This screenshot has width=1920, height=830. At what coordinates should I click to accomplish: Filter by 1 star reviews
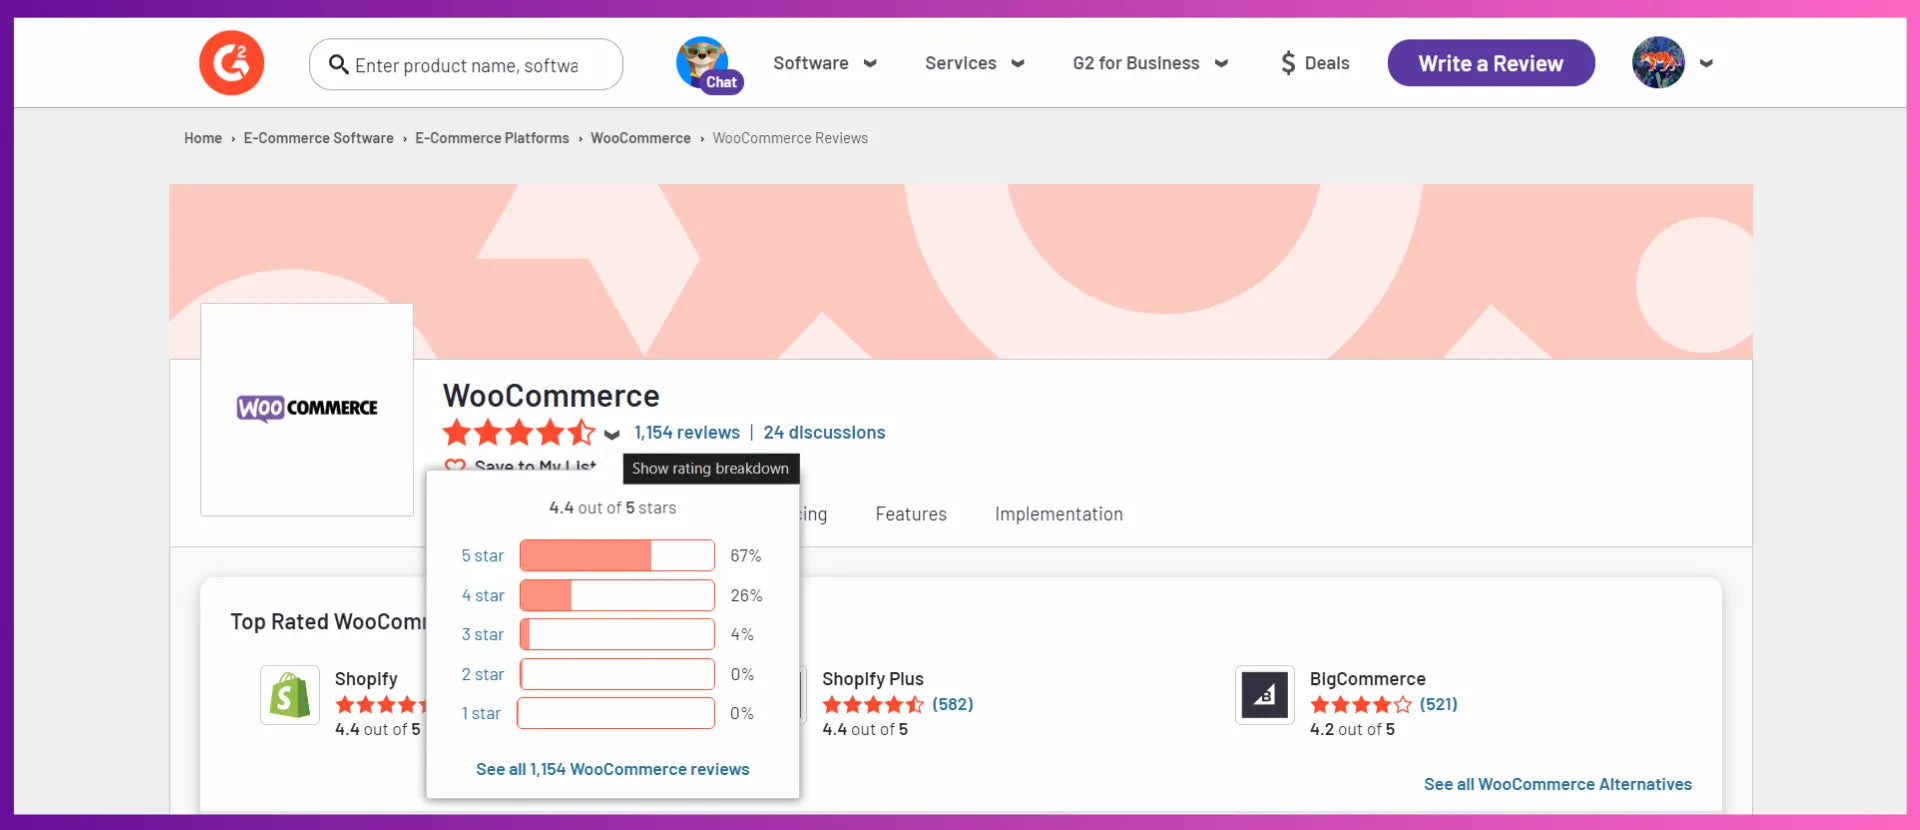click(x=481, y=714)
